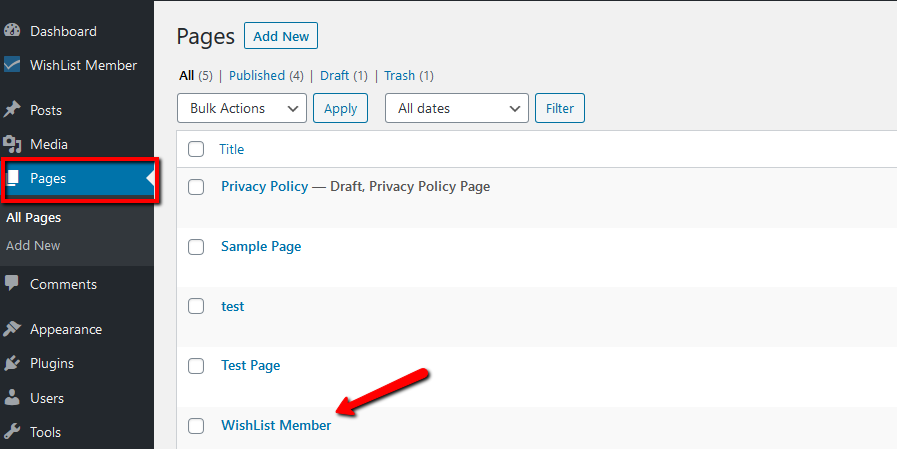This screenshot has width=897, height=449.
Task: Check the lowercase test row checkbox
Action: point(196,306)
